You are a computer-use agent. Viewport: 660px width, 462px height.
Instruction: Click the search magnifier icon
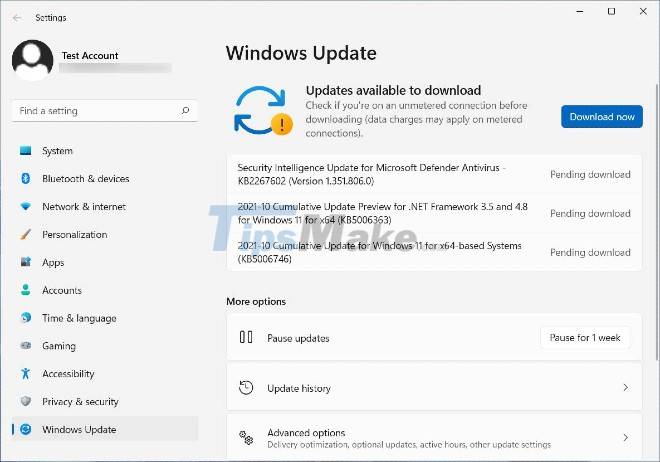[185, 111]
